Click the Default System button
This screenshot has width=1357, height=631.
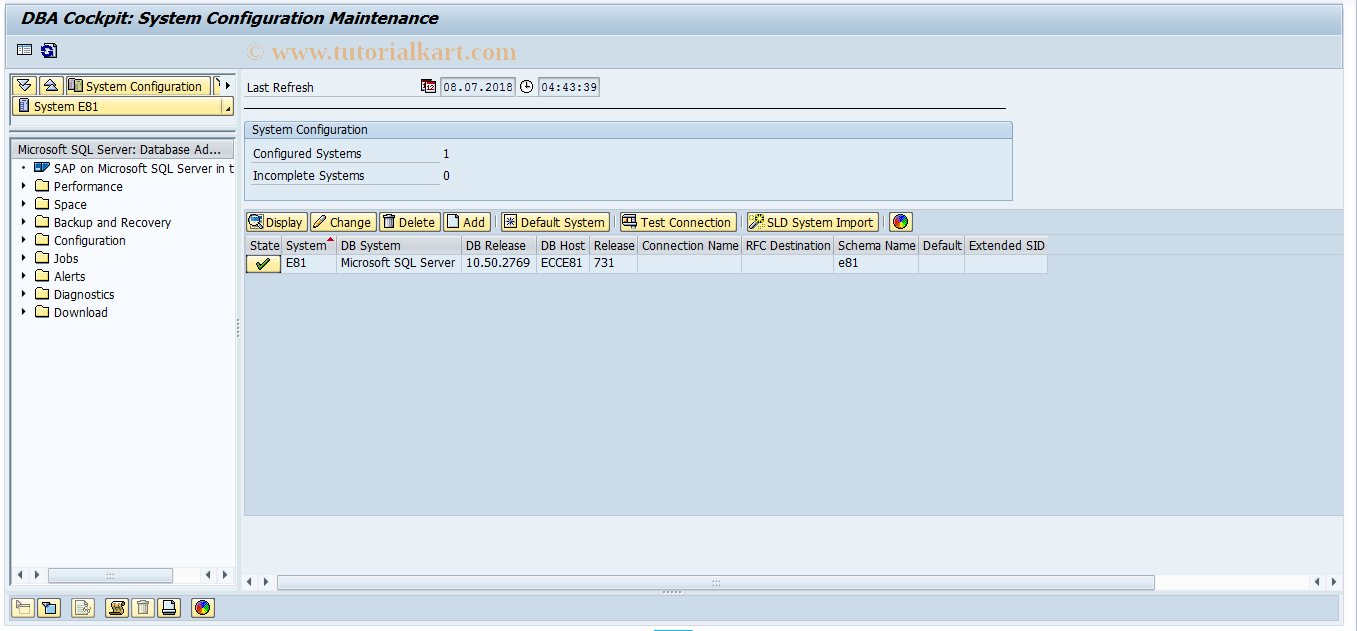(555, 222)
